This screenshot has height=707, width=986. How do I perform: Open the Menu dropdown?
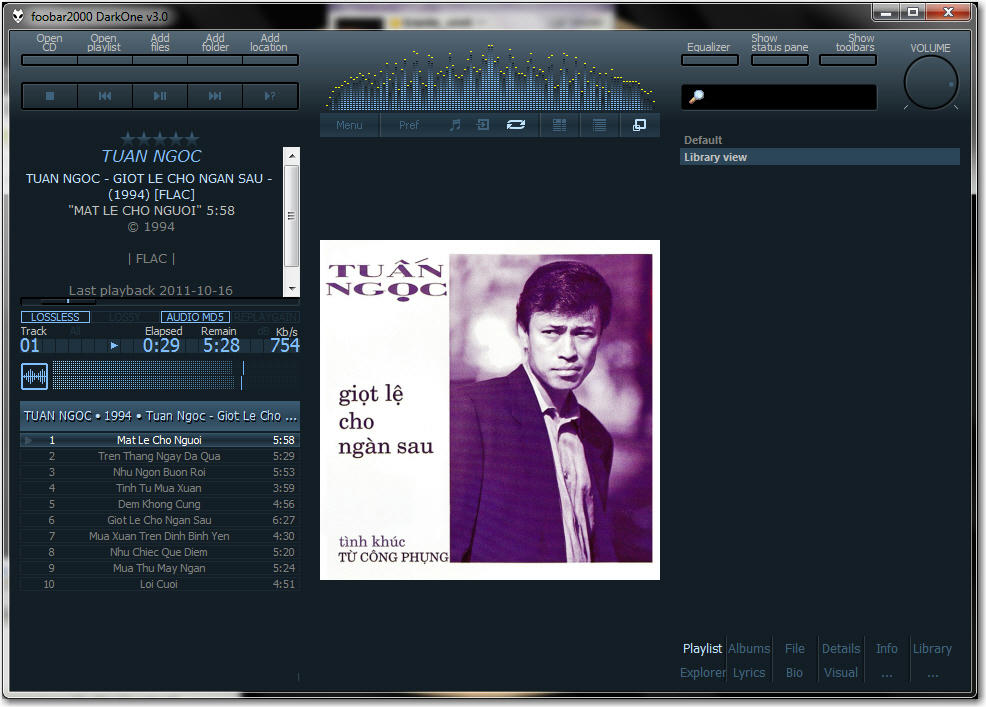click(x=349, y=125)
